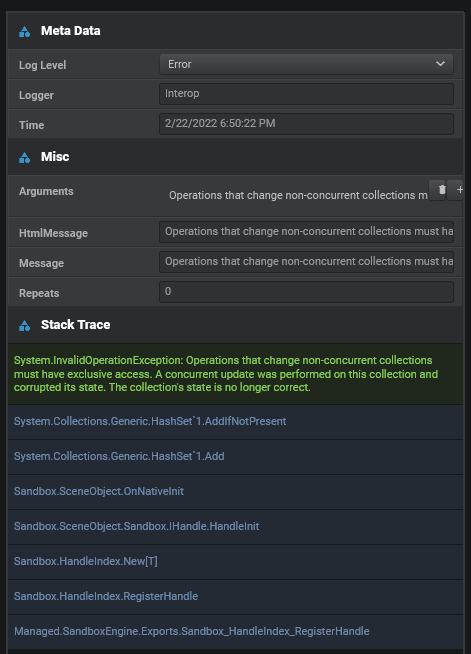Screen dimensions: 471x654
Task: Click the Logger field containing Interop
Action: pos(306,94)
